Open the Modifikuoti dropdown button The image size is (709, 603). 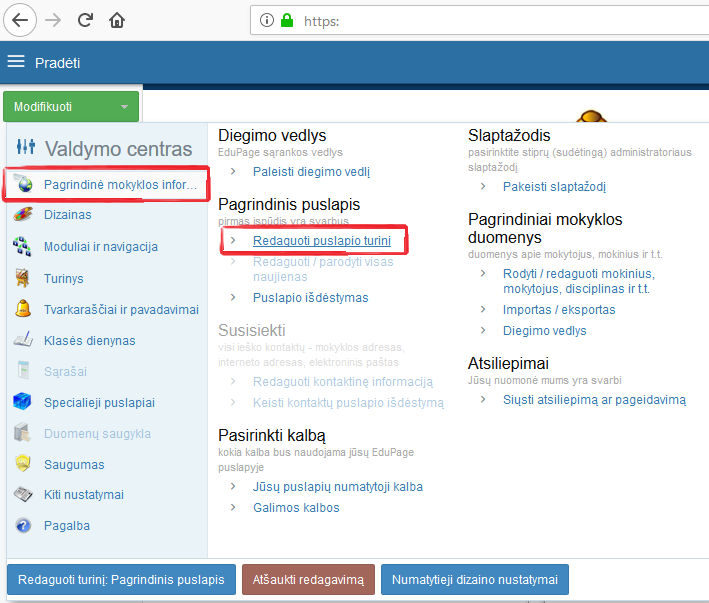point(71,107)
